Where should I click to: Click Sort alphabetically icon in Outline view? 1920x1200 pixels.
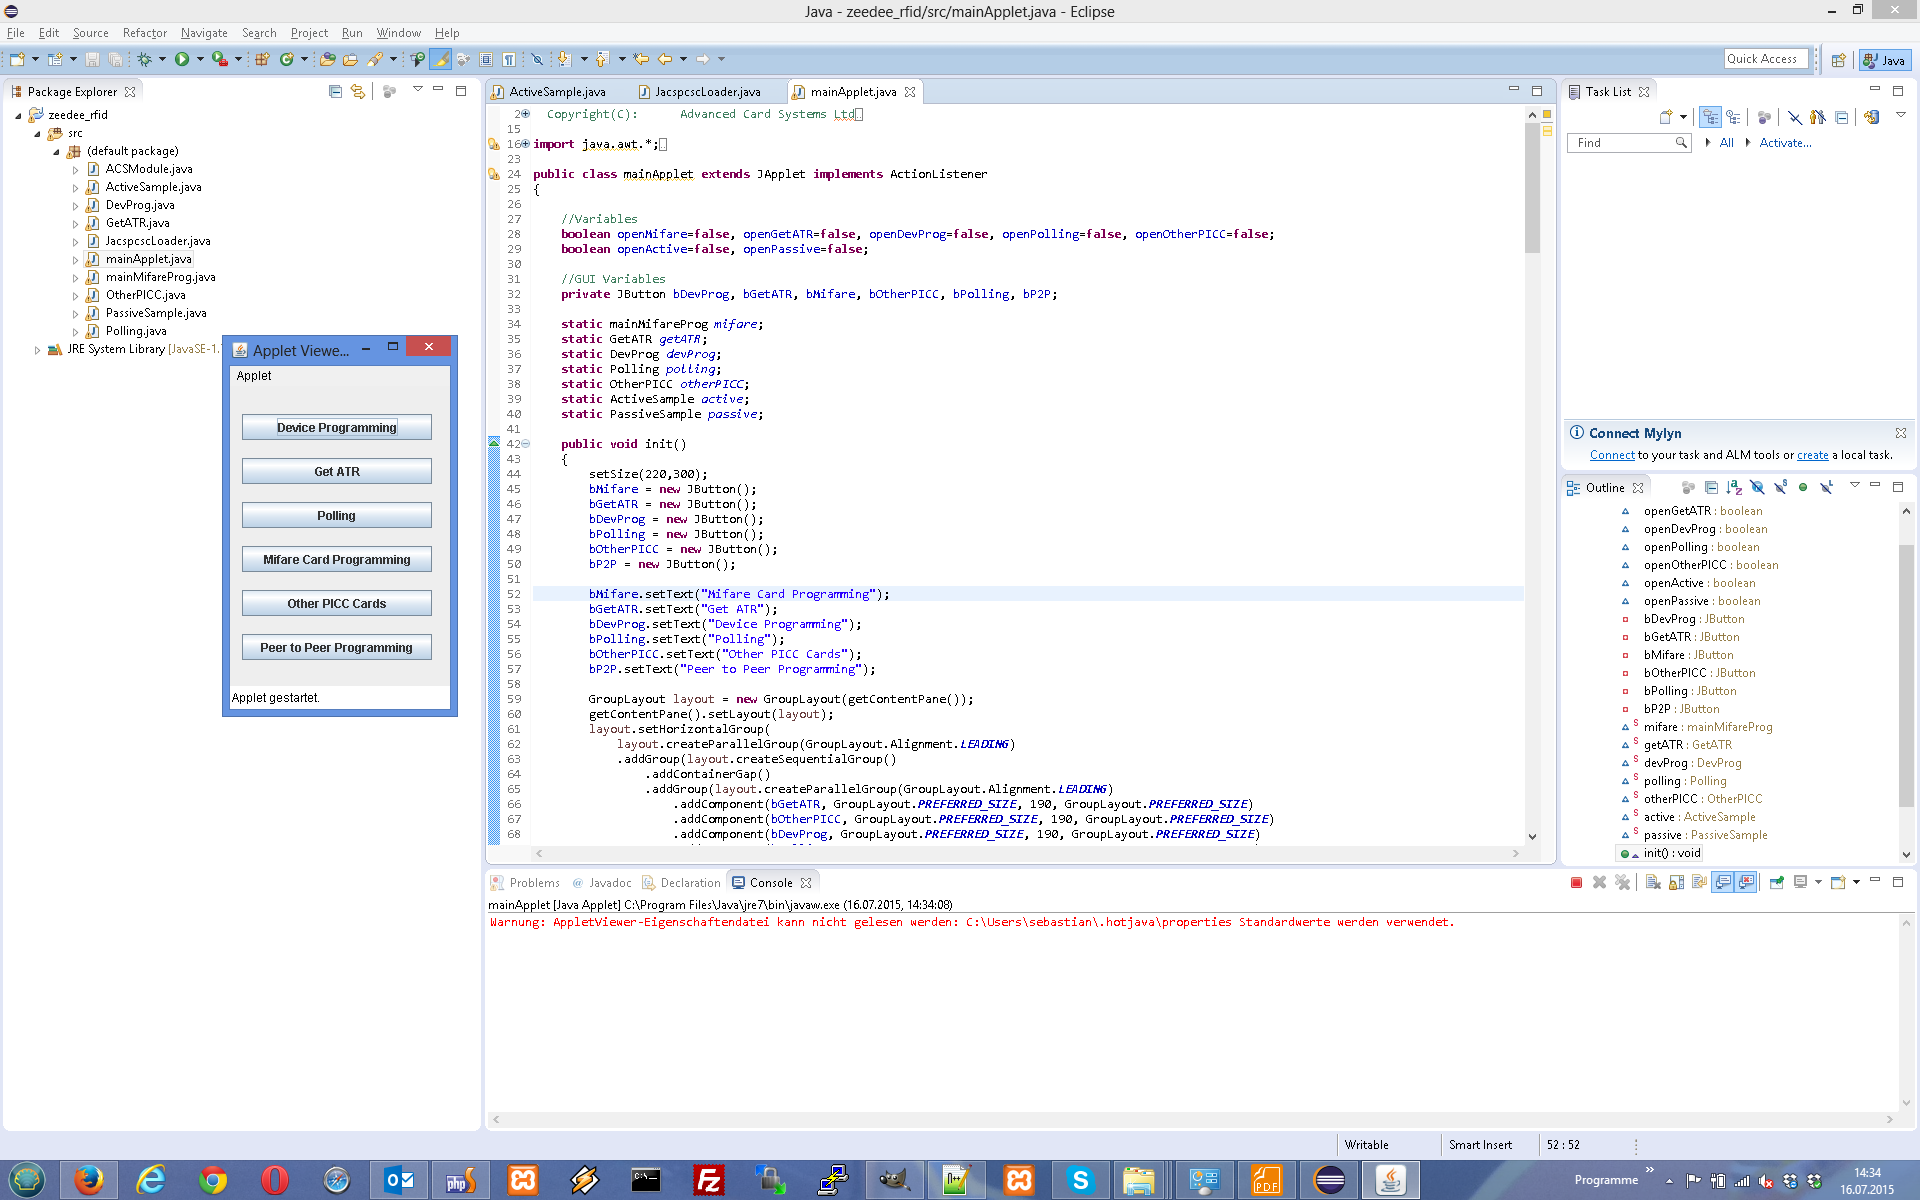point(1734,488)
